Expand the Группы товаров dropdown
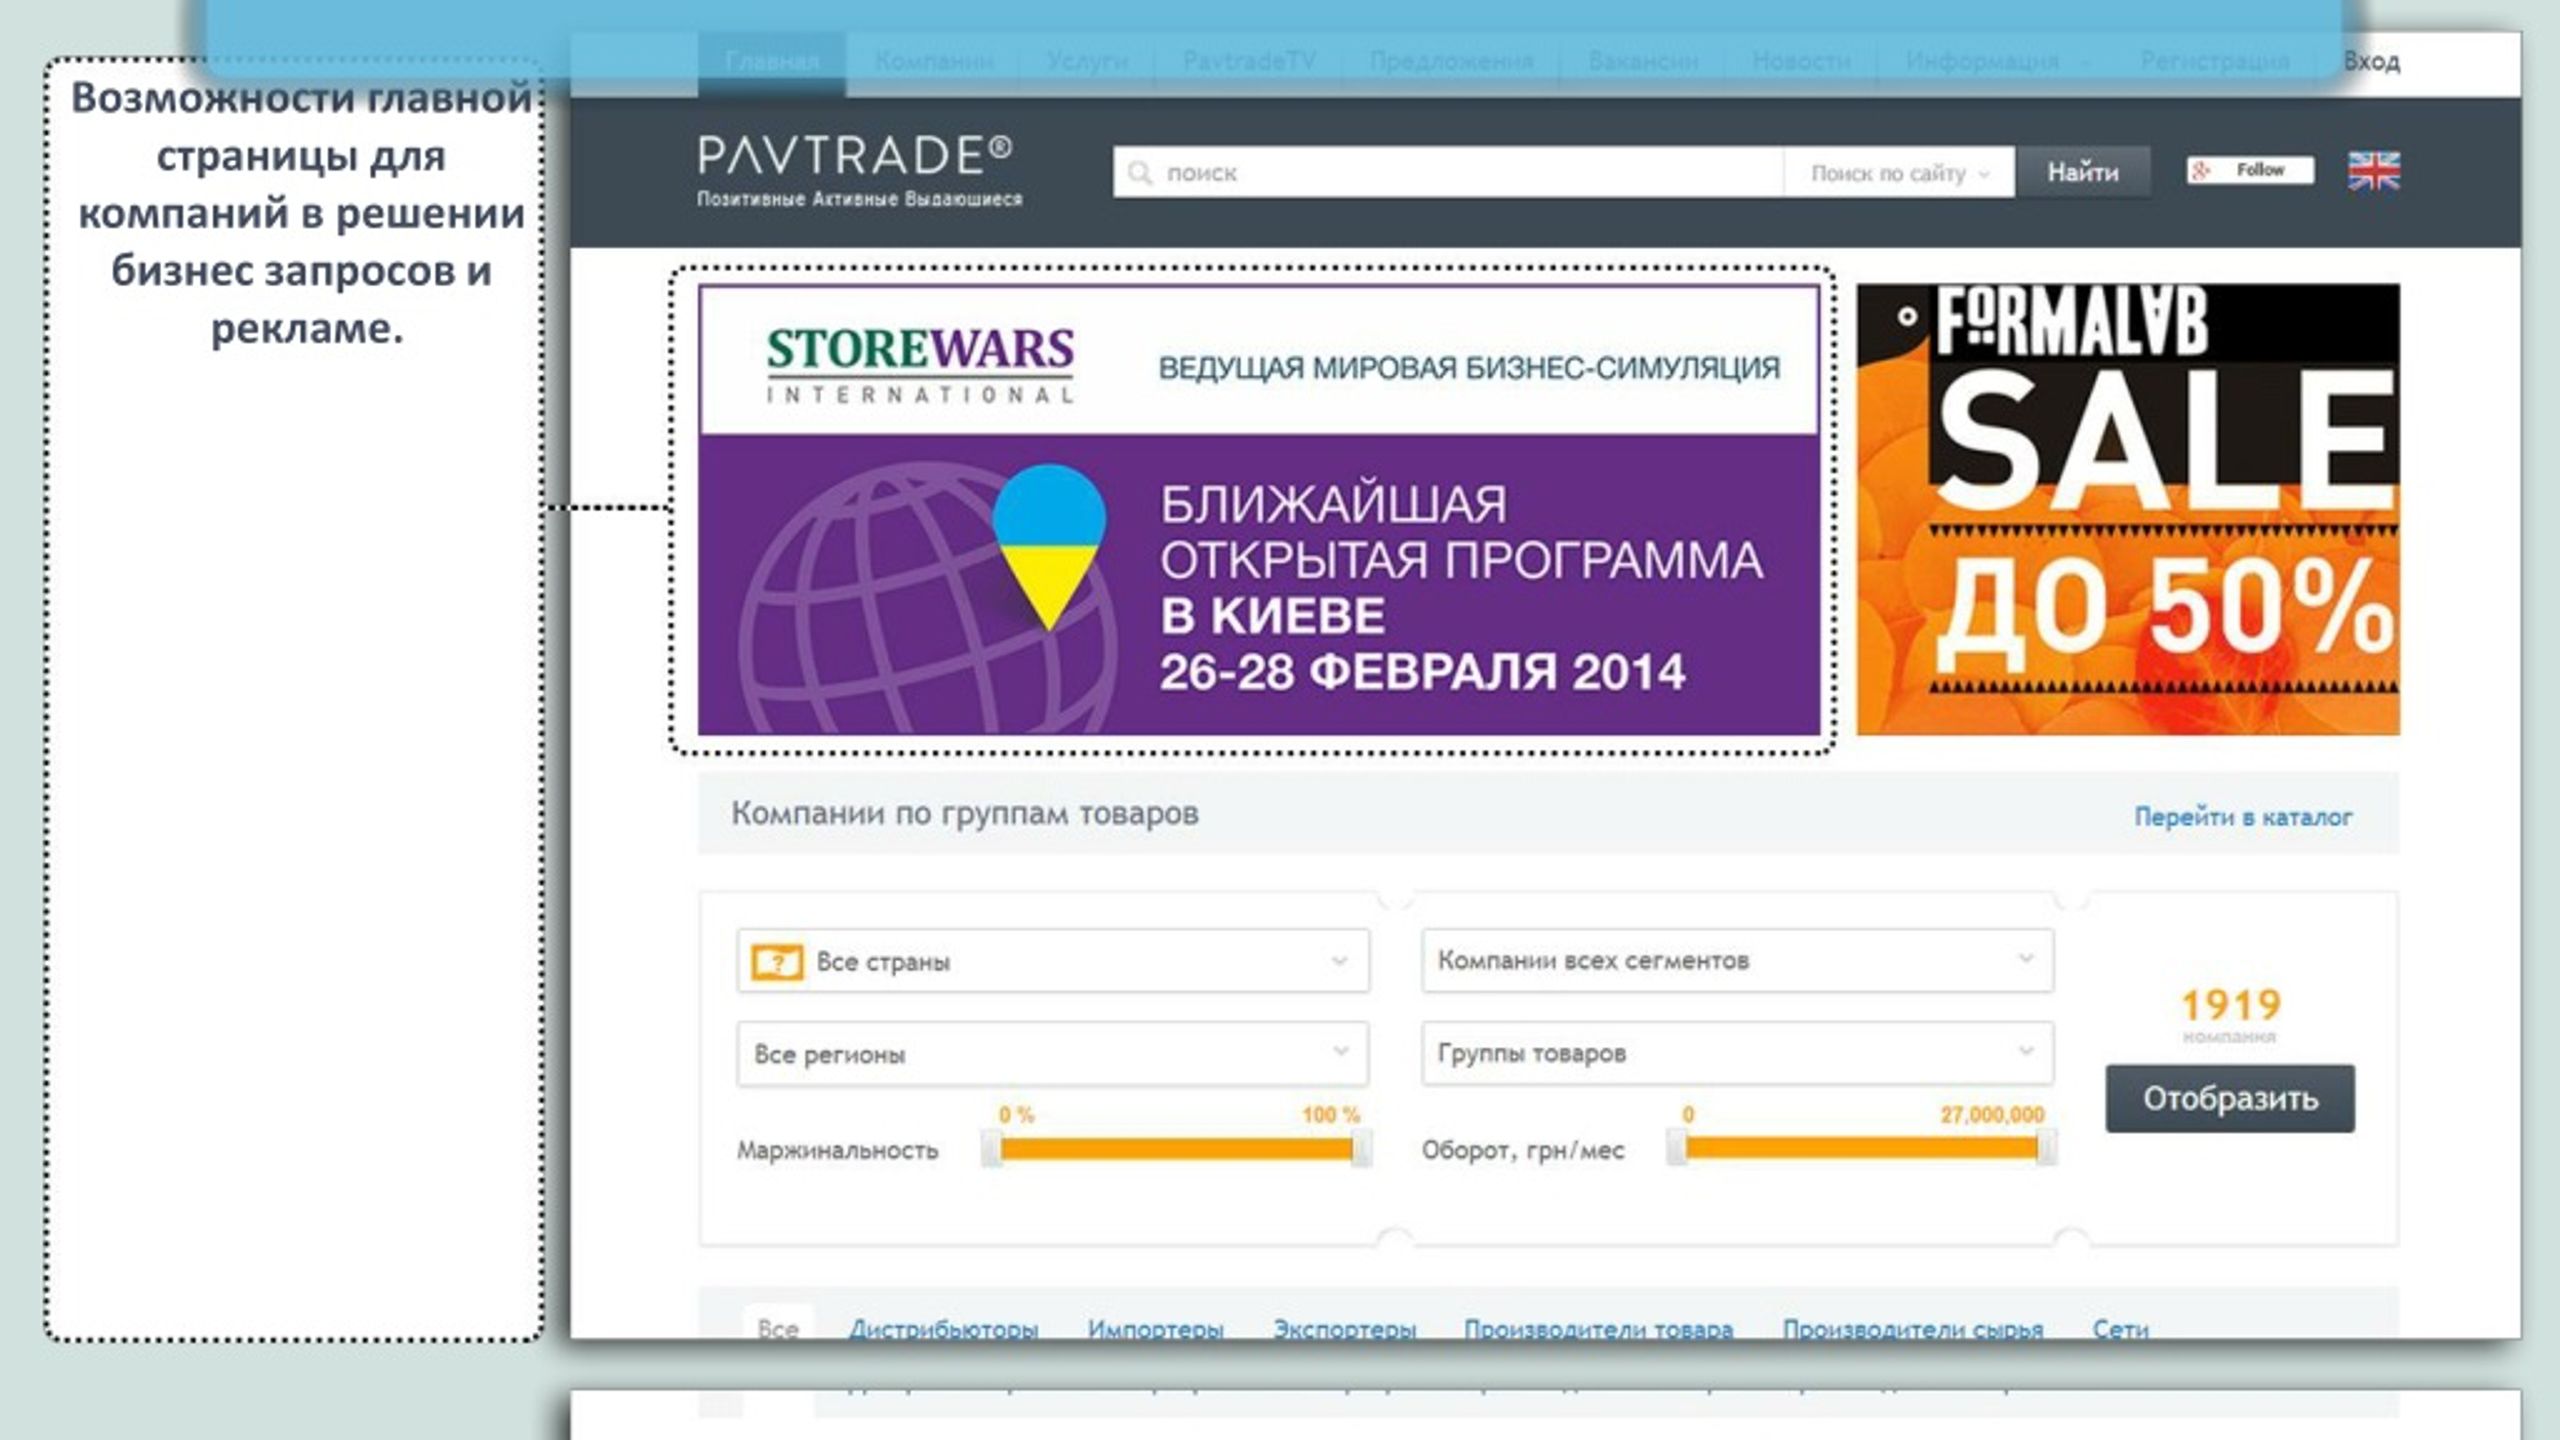 click(x=1738, y=1052)
